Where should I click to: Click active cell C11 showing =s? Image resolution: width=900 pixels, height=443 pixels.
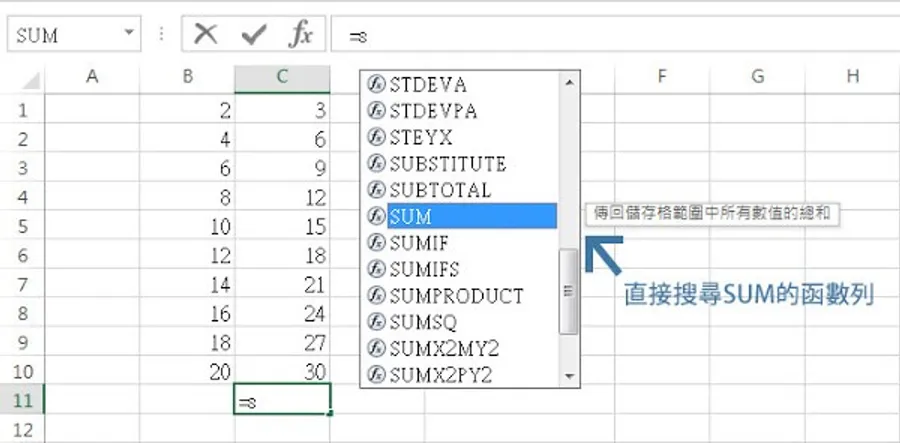pyautogui.click(x=282, y=399)
